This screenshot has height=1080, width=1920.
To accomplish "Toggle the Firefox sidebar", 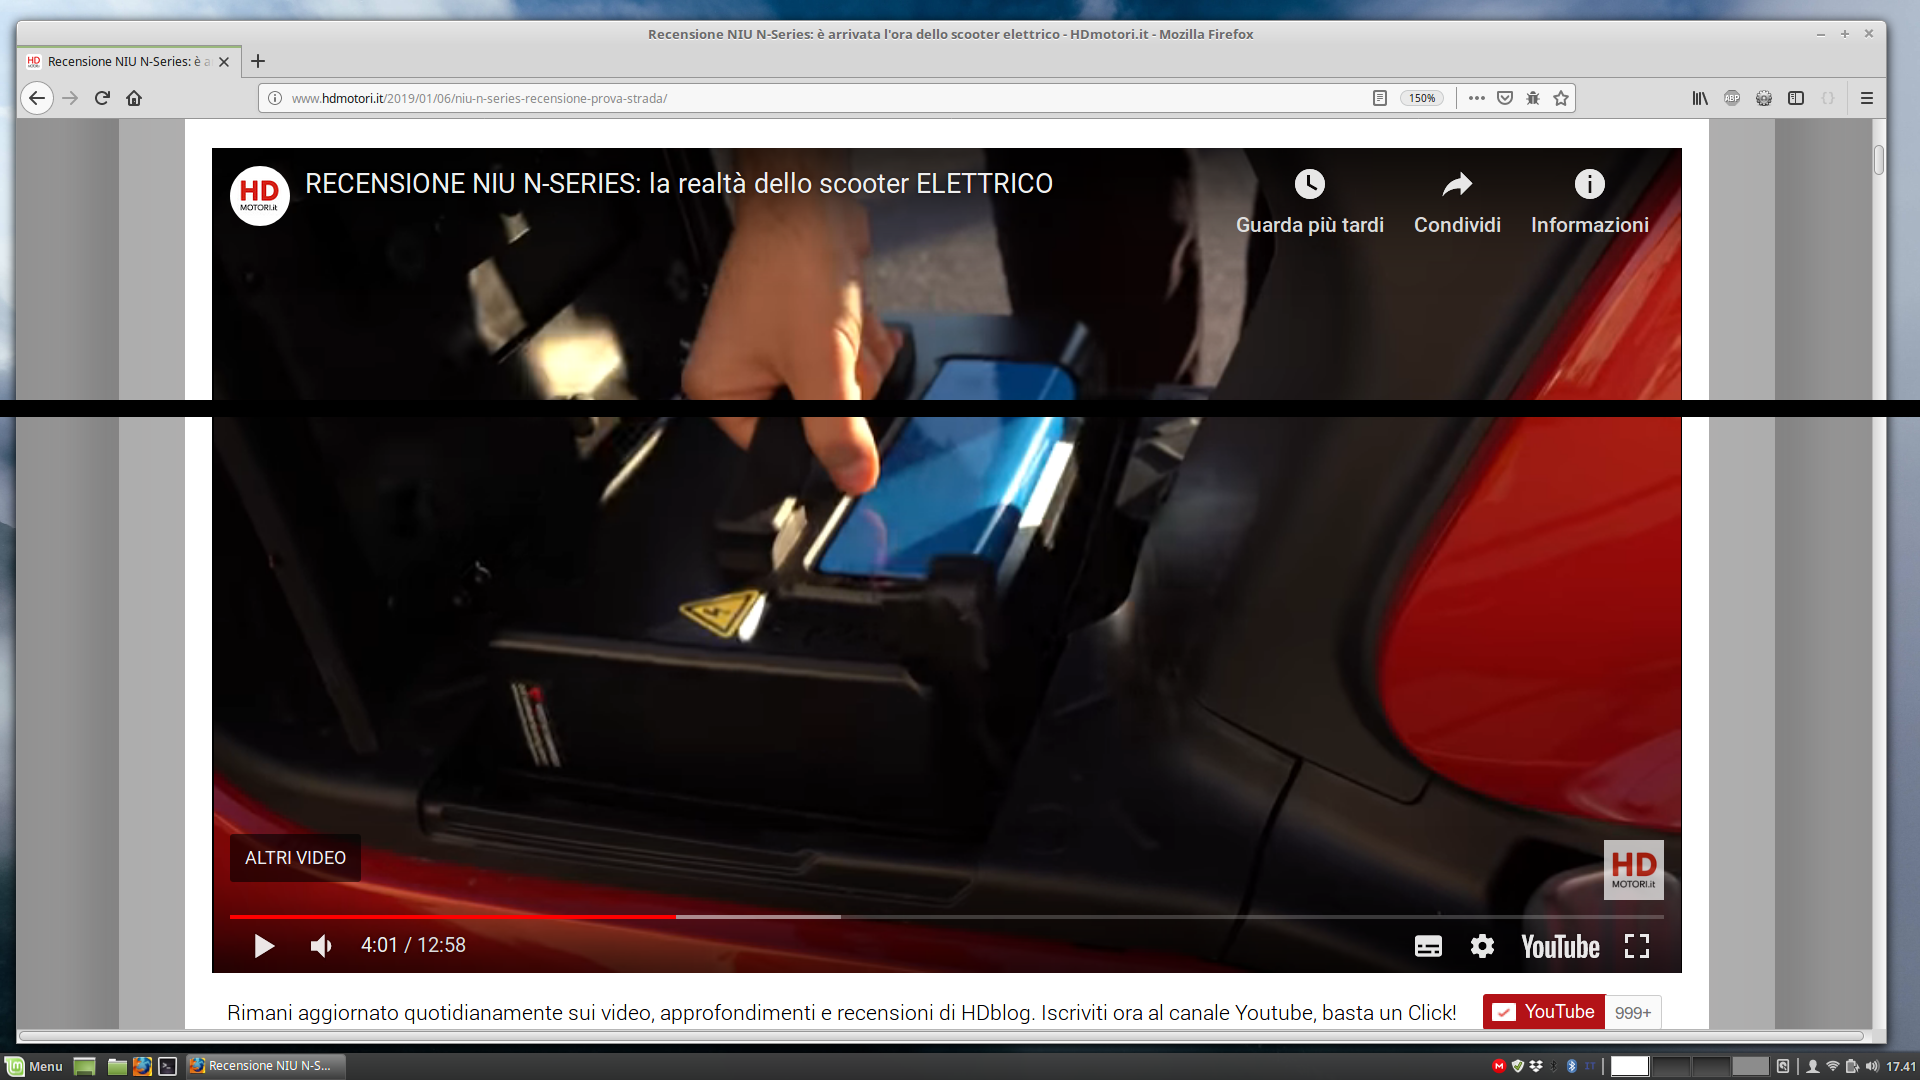I will tap(1796, 98).
